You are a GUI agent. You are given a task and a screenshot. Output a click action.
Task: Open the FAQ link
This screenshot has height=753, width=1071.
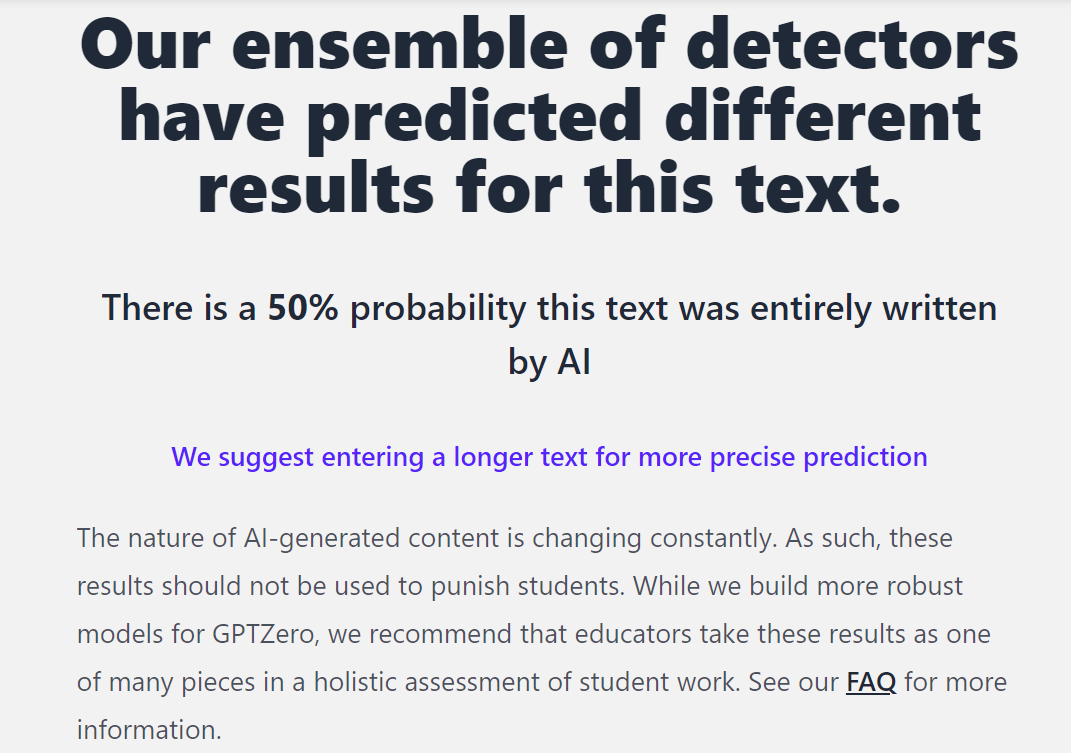pos(870,683)
